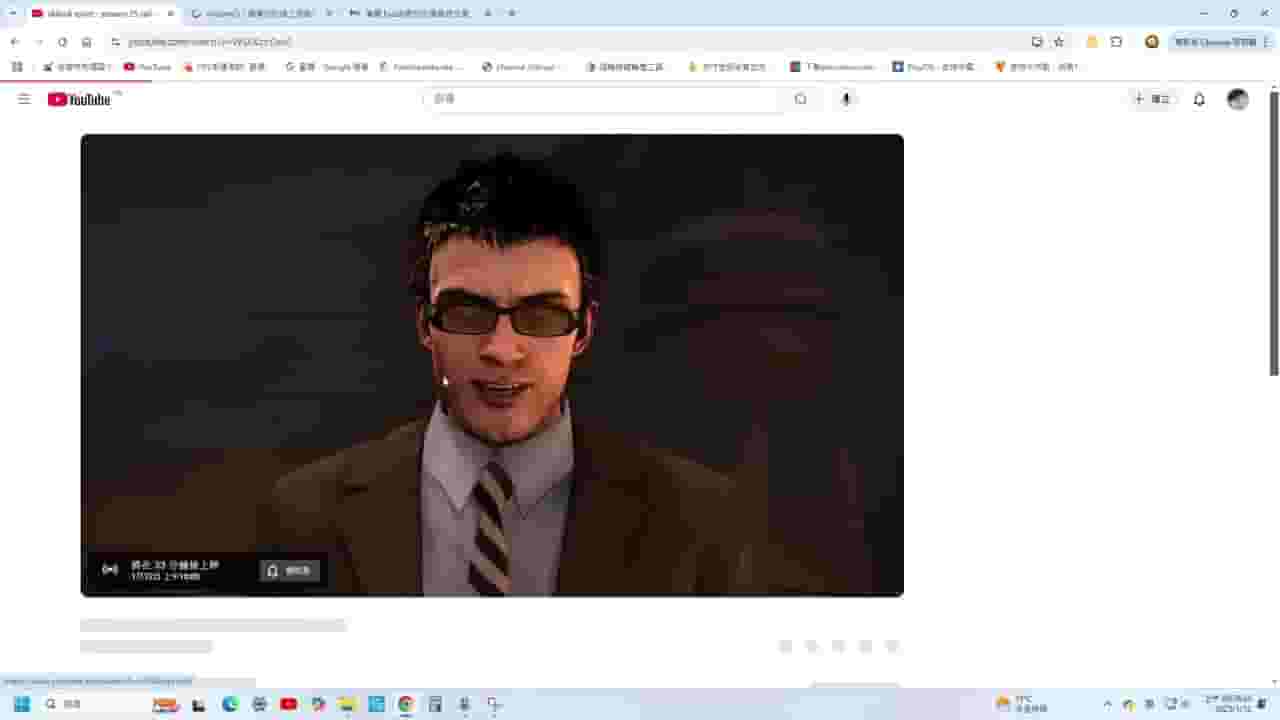This screenshot has width=1280, height=720.
Task: Click the Chrome address bar URL
Action: tap(210, 42)
